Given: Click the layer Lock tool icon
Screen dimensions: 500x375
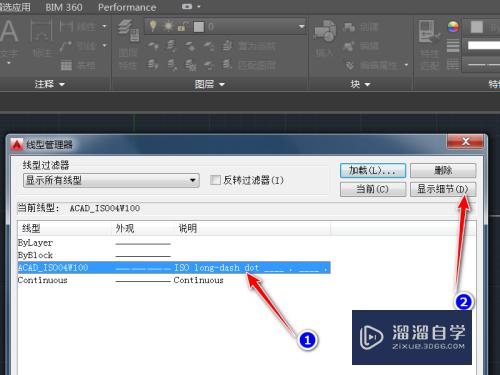Looking at the screenshot, I should (x=209, y=46).
